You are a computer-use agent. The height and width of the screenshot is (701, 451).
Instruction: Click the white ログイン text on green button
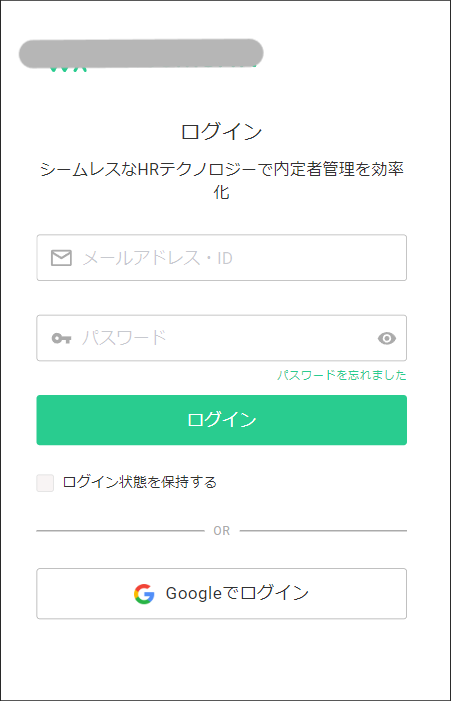[x=222, y=419]
